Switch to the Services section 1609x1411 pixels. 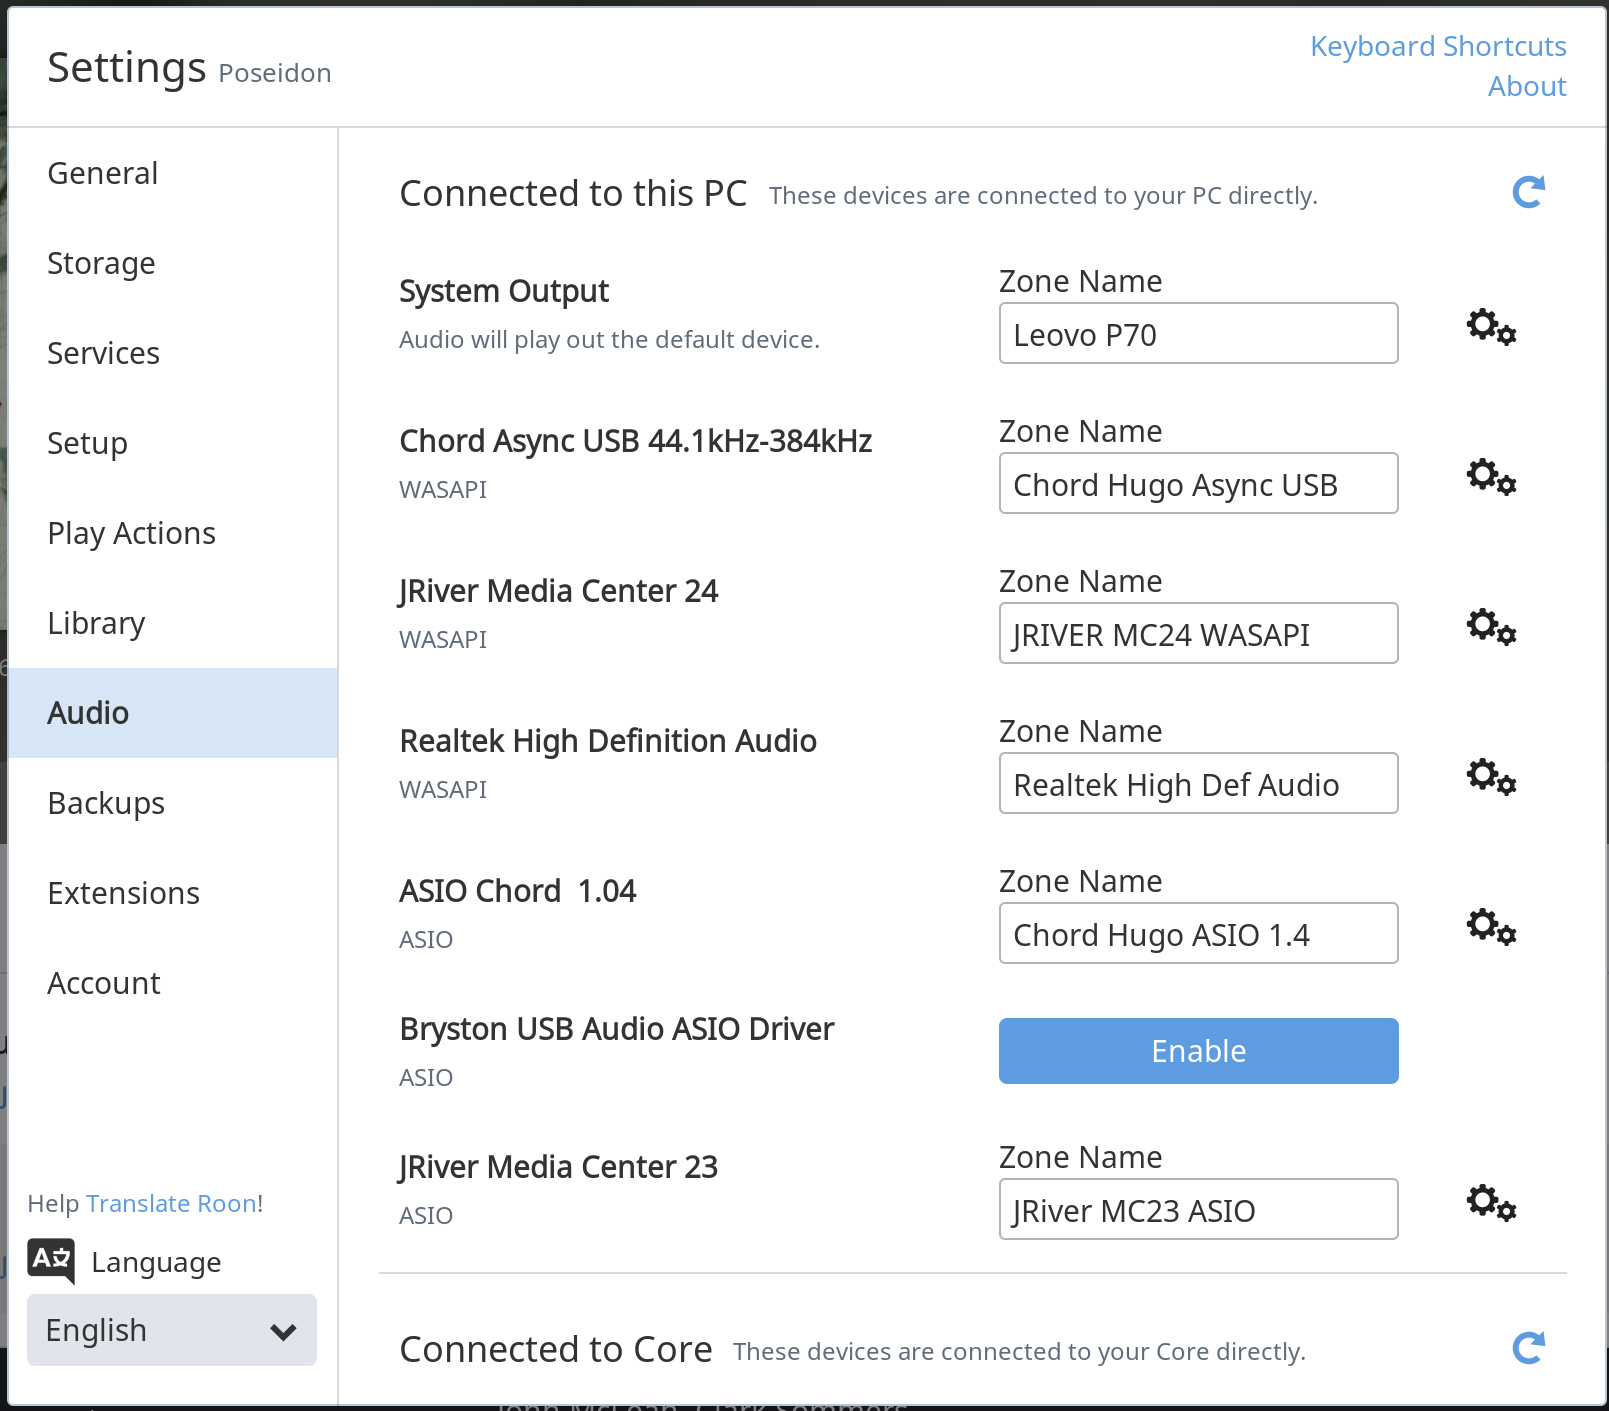coord(173,353)
